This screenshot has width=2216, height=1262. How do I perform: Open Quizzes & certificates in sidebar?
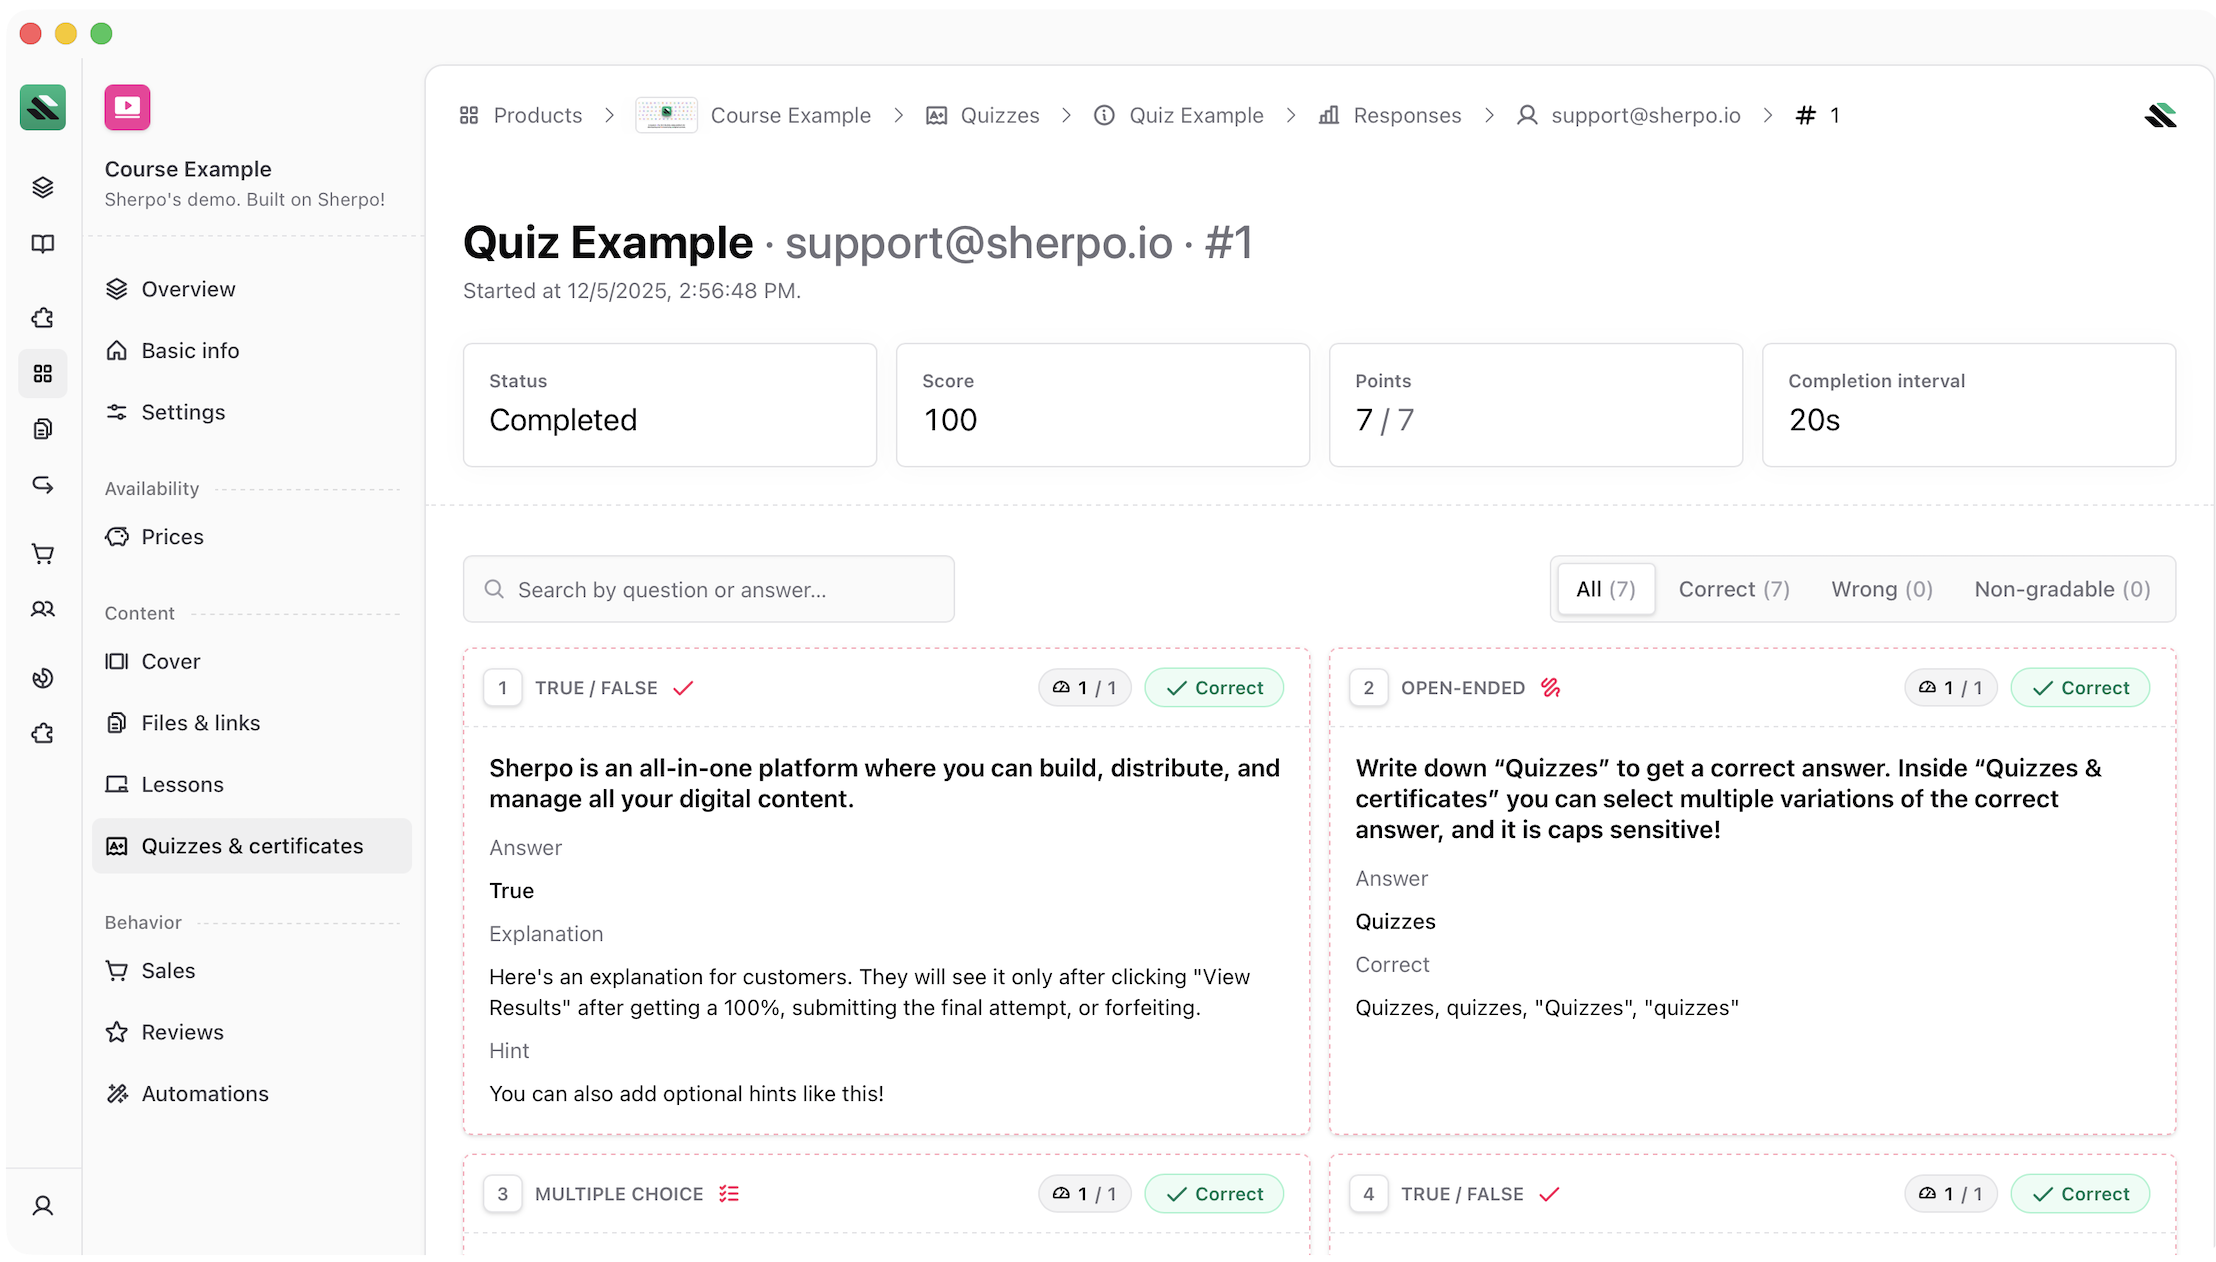tap(252, 846)
